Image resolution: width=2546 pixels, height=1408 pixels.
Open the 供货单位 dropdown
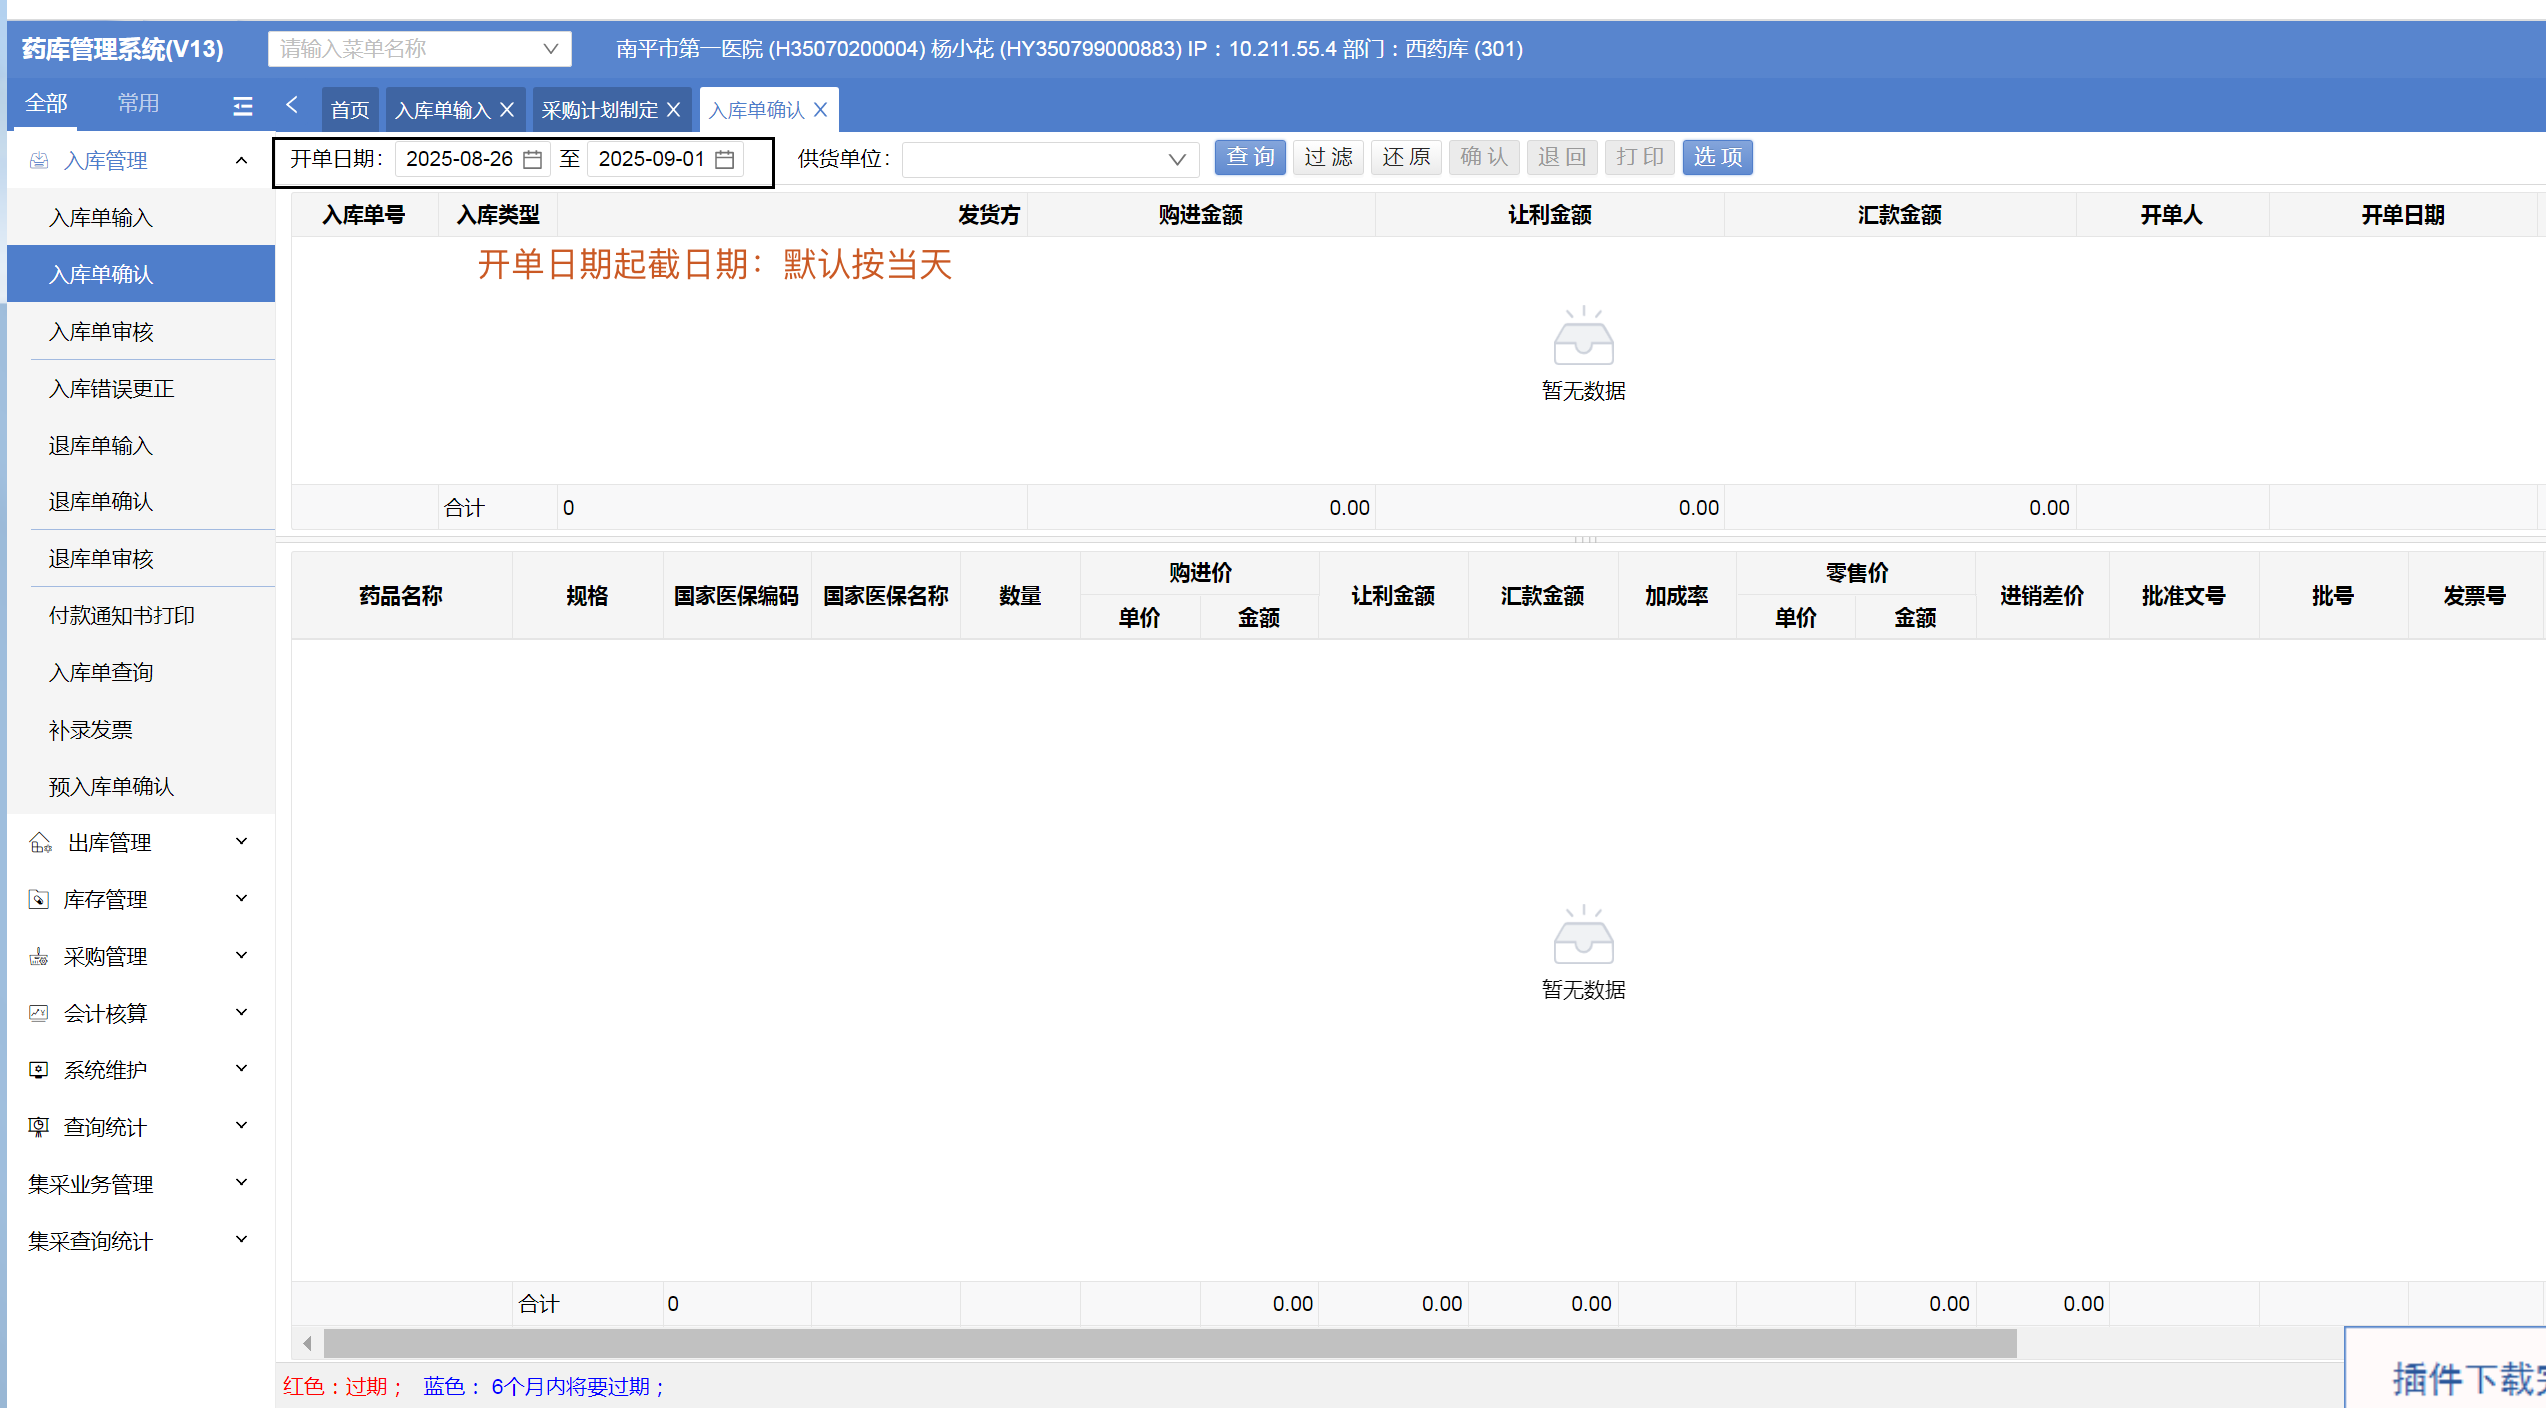point(1176,159)
